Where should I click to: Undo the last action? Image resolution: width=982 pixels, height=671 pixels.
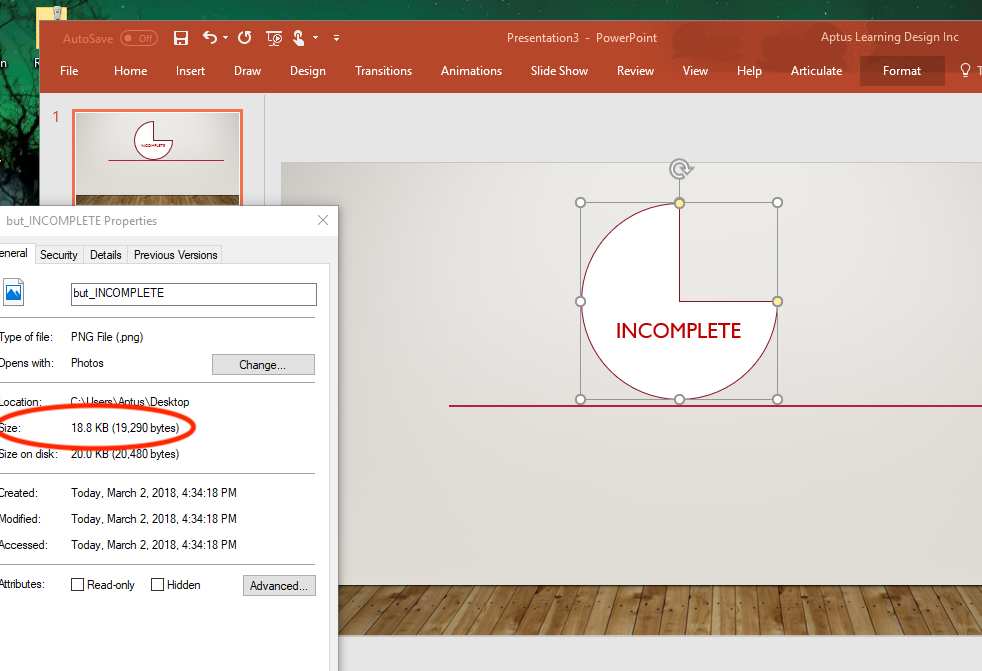click(211, 38)
